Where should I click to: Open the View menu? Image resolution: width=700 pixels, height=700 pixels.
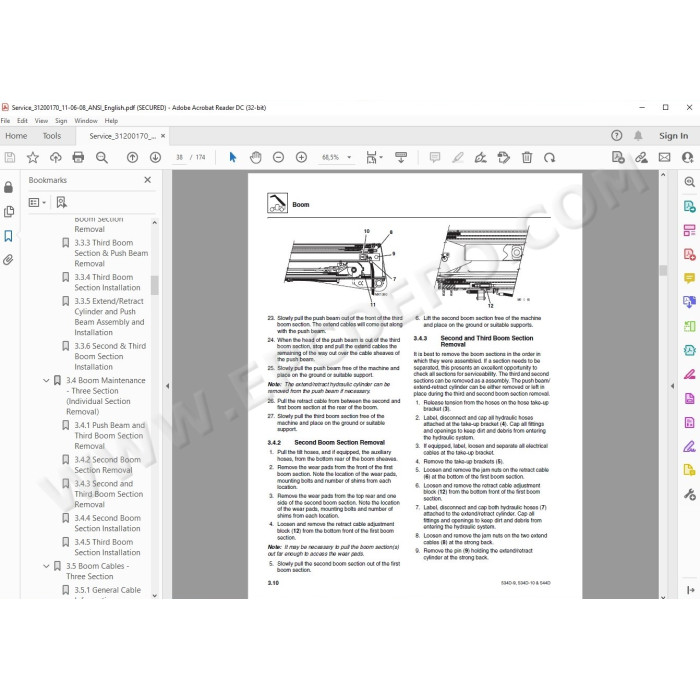click(41, 121)
